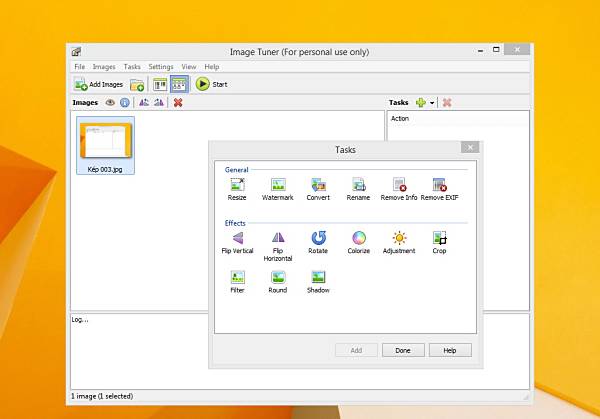Image resolution: width=600 pixels, height=419 pixels.
Task: Click the green Start button
Action: (212, 84)
